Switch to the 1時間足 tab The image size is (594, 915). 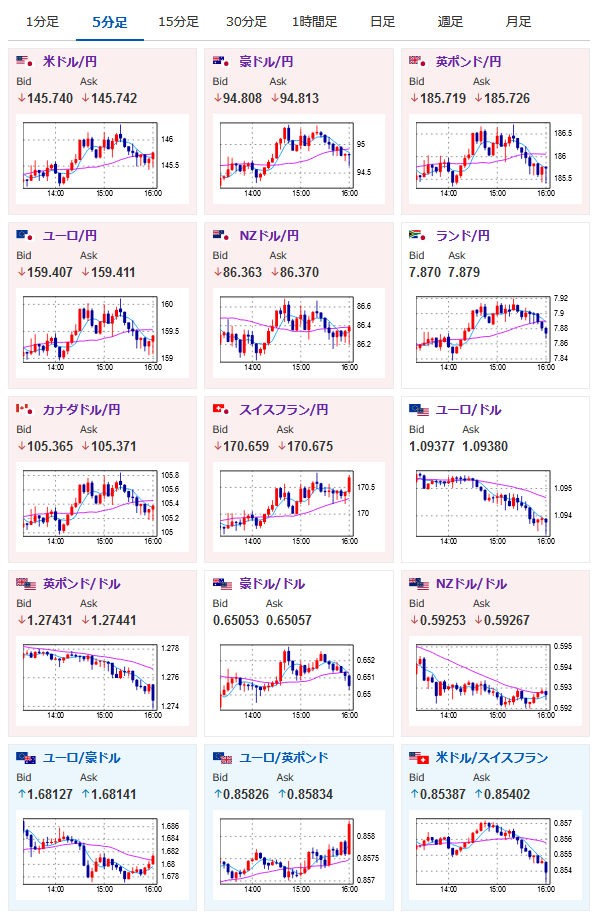click(315, 22)
